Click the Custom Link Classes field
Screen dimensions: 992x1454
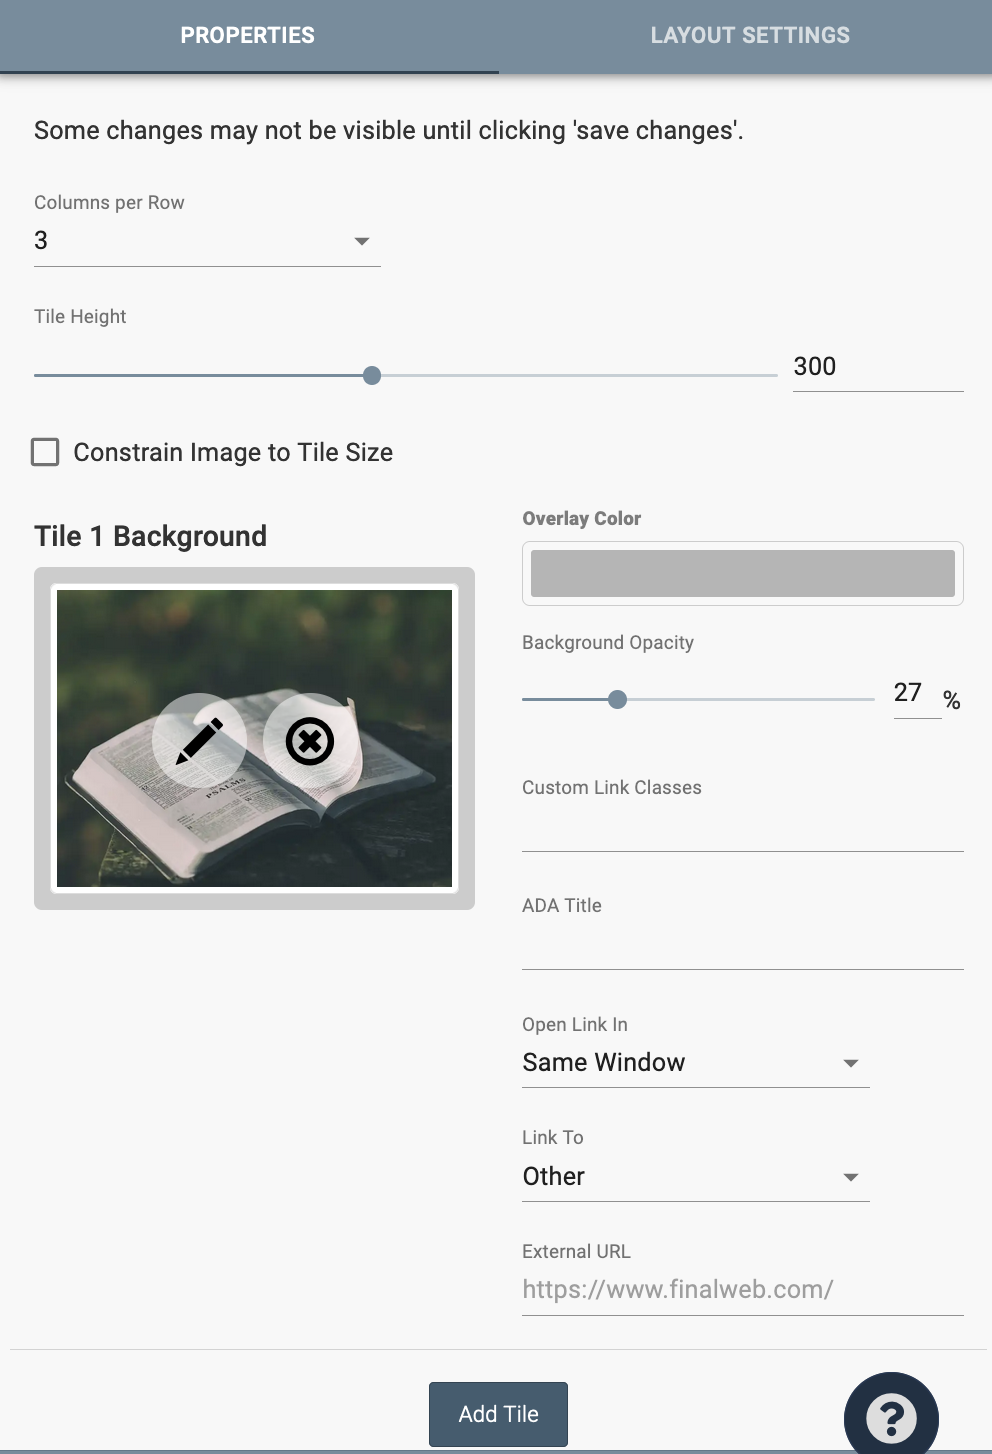742,830
